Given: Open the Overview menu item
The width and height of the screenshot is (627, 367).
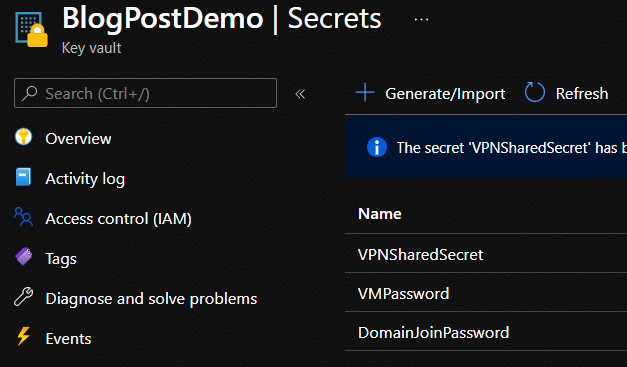Looking at the screenshot, I should click(x=78, y=139).
